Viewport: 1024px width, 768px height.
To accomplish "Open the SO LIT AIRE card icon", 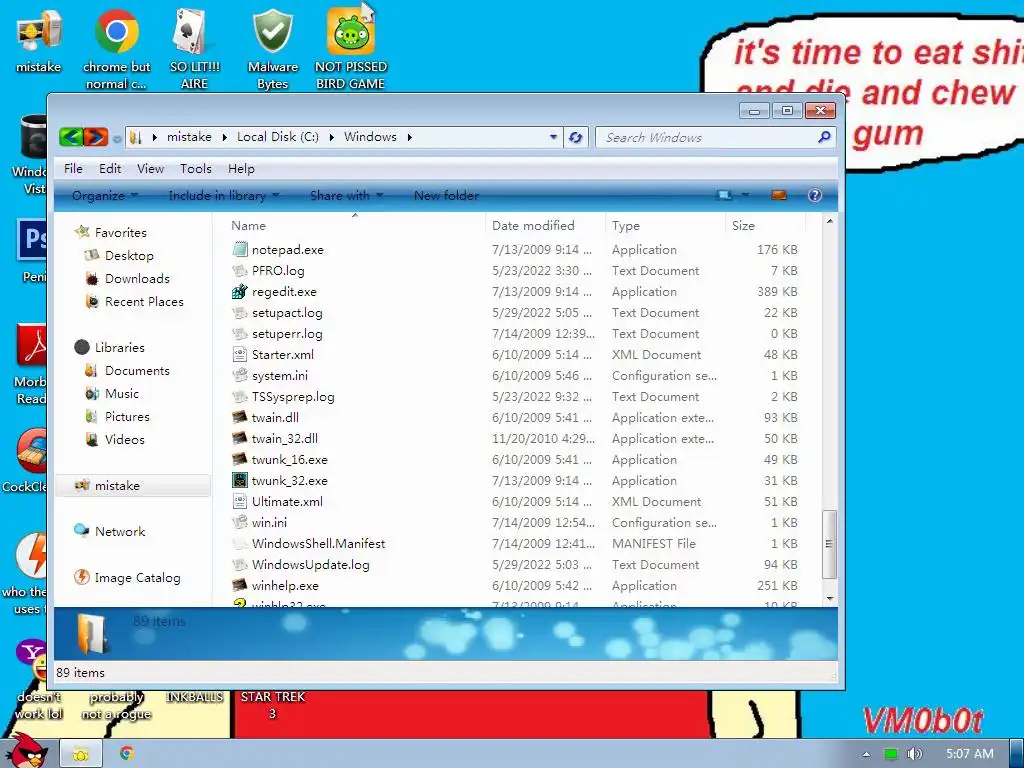I will pos(194,49).
